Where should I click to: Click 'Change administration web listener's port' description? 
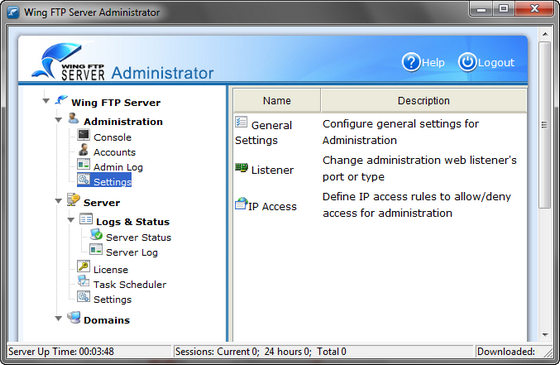(419, 168)
